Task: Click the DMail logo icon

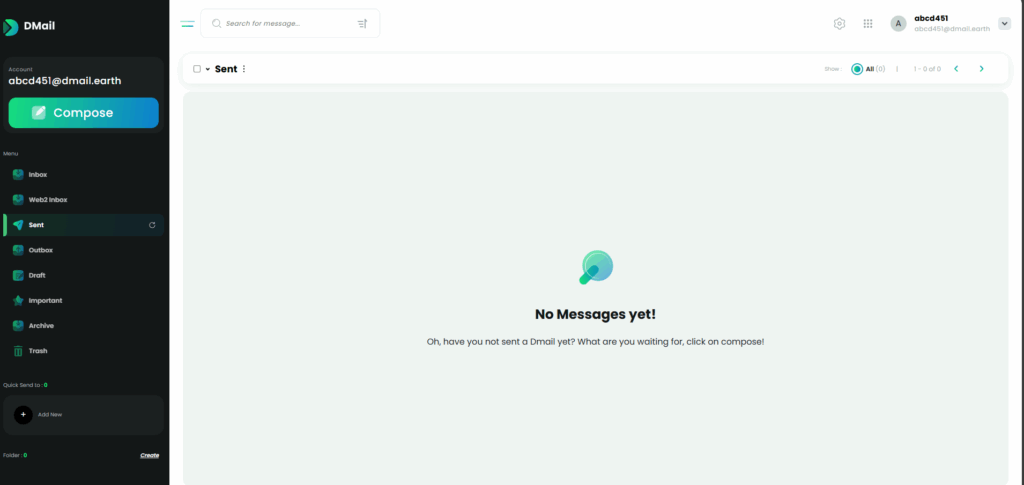Action: [11, 27]
